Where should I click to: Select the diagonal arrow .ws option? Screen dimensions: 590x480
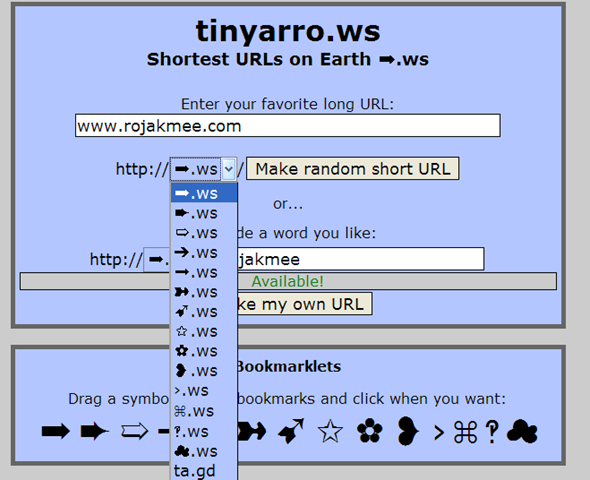204,311
